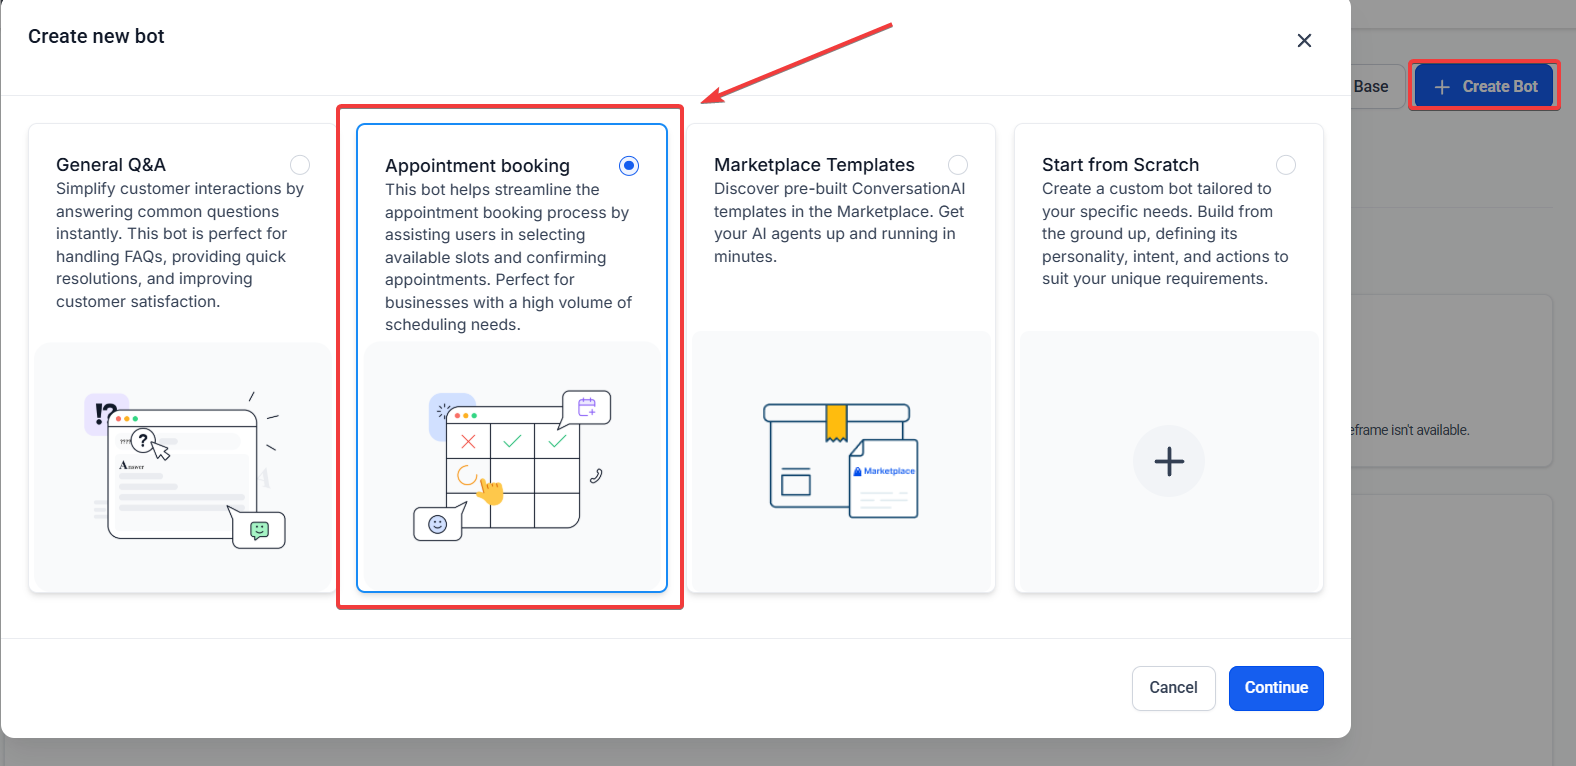Choose the Marketplace Templates radio option
Screen dimensions: 1576x766
pyautogui.click(x=958, y=165)
